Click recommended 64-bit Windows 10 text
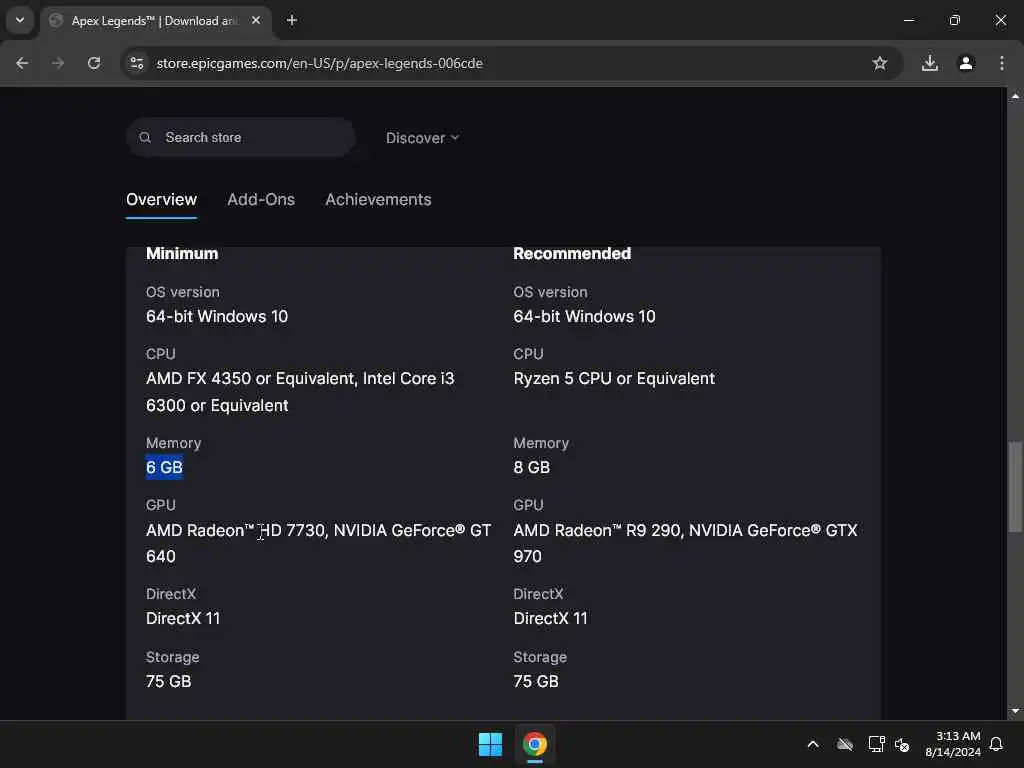1024x768 pixels. coord(584,317)
